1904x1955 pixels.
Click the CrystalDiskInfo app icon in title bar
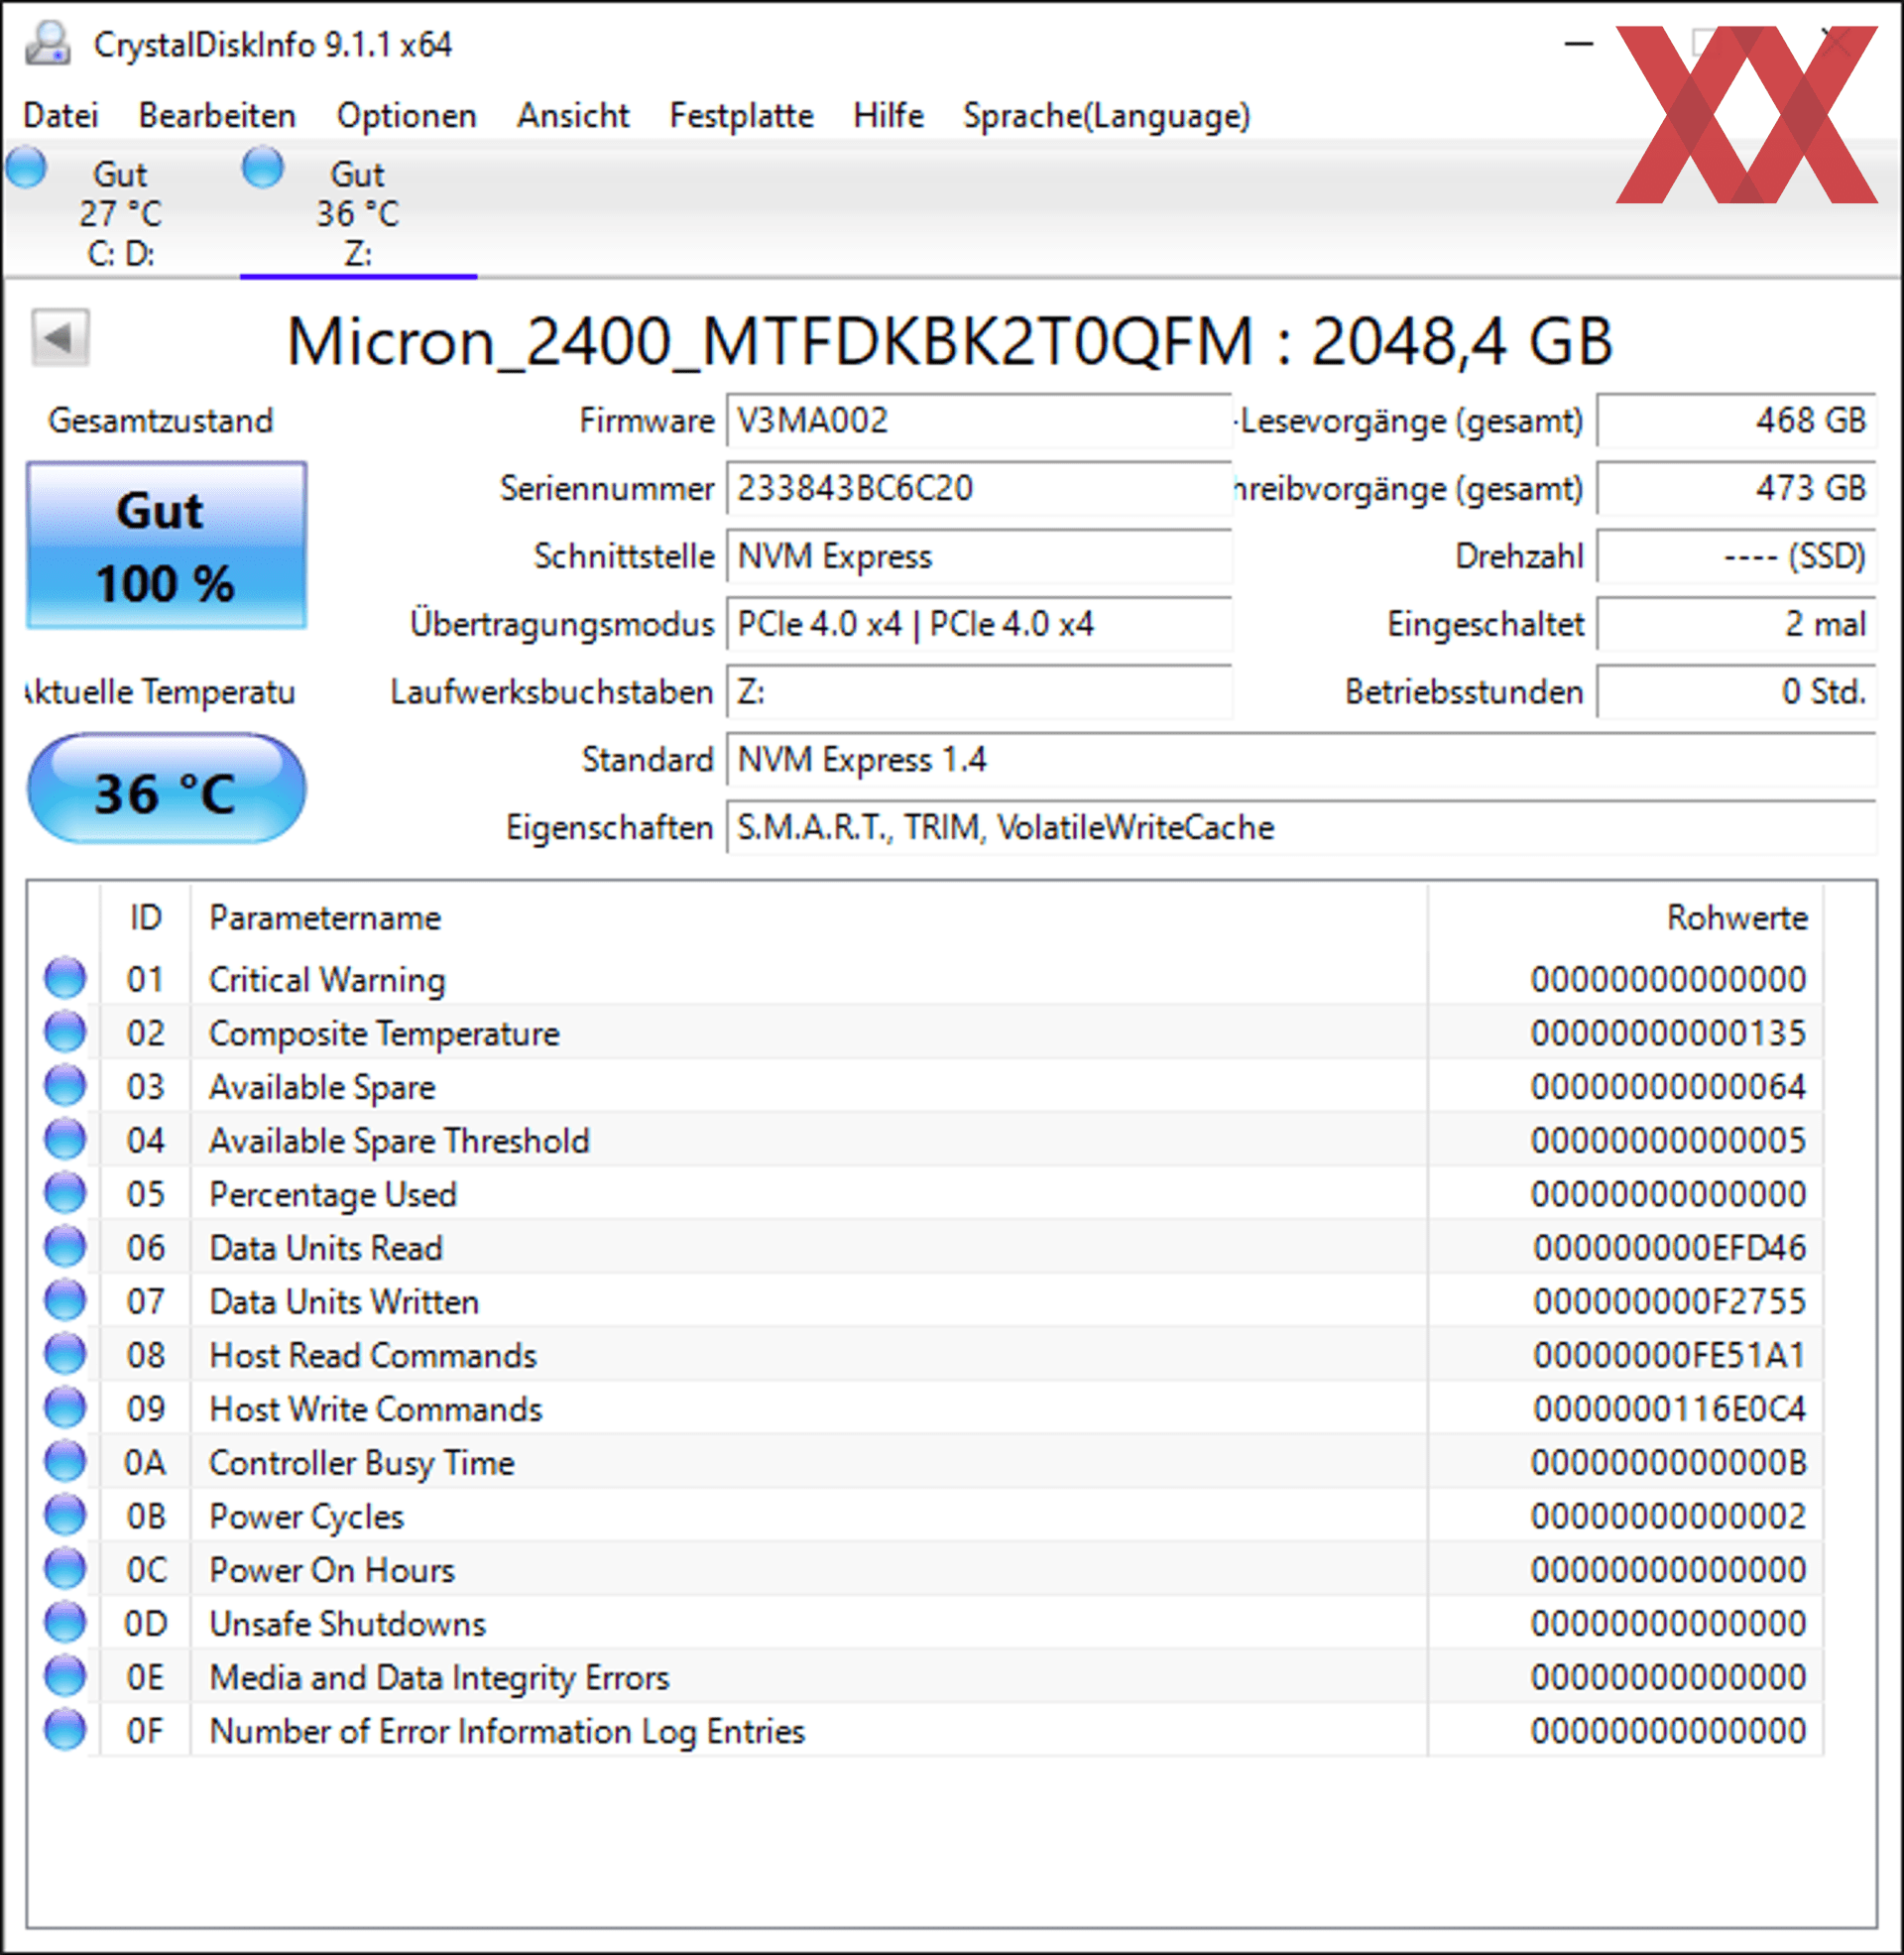coord(47,43)
